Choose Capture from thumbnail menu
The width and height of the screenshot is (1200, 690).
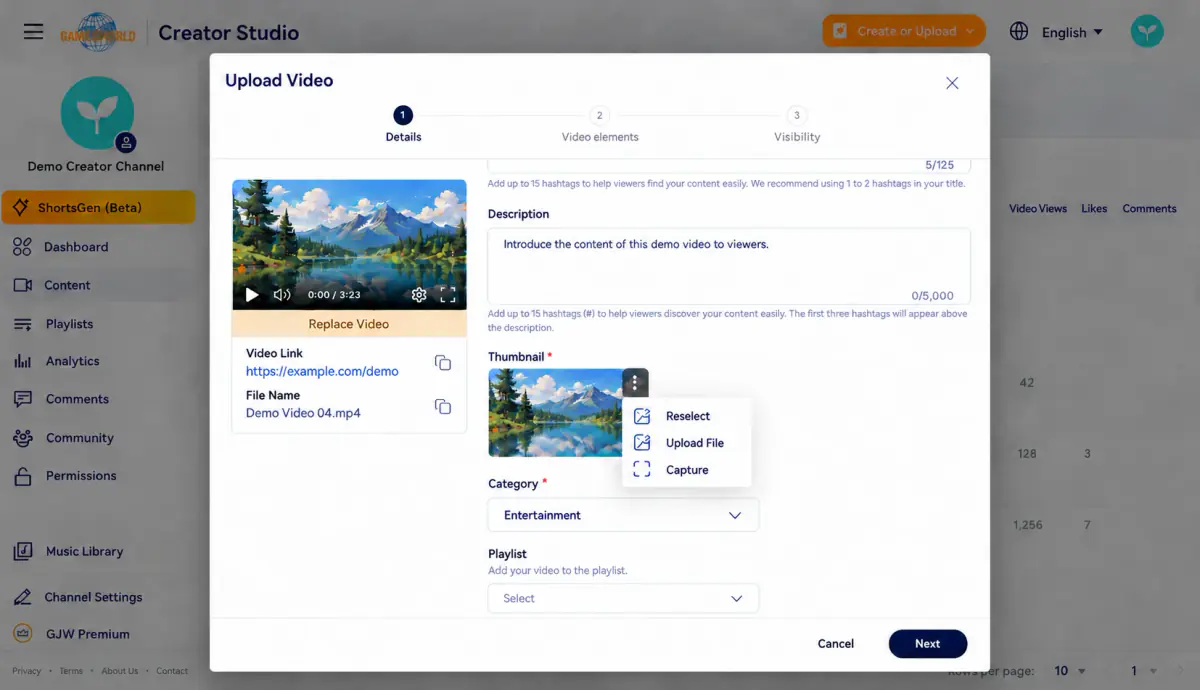tap(686, 470)
